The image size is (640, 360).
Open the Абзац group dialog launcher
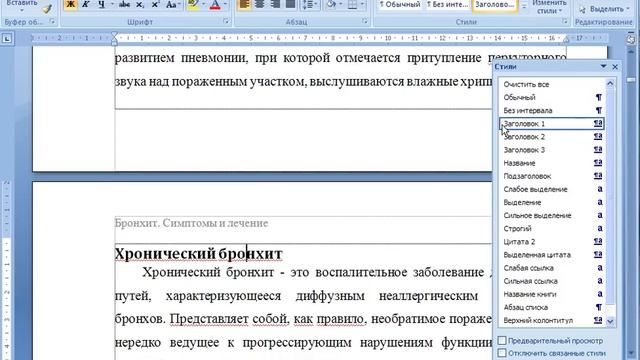point(364,22)
